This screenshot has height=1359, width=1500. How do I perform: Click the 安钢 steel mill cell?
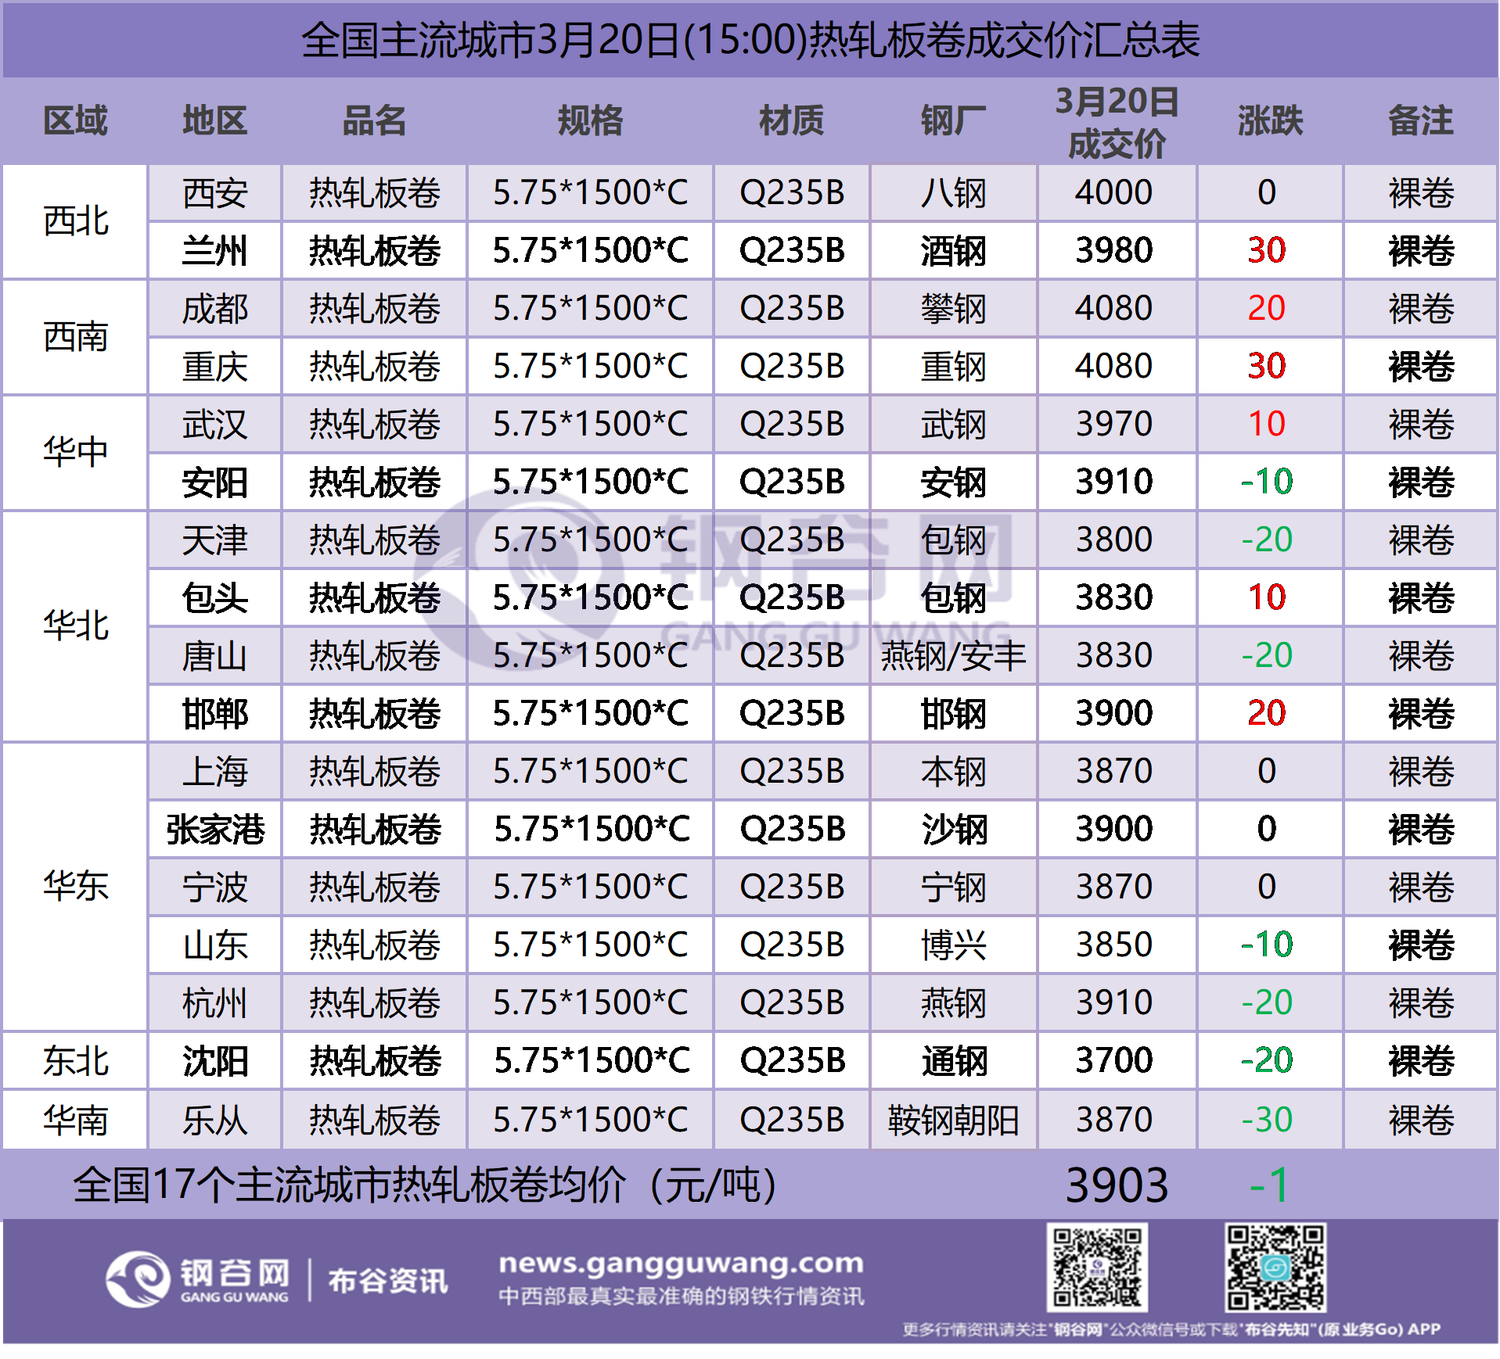tap(954, 483)
